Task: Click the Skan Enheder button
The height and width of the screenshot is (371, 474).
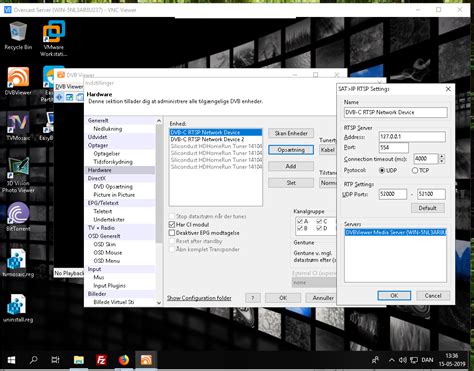Action: point(291,133)
